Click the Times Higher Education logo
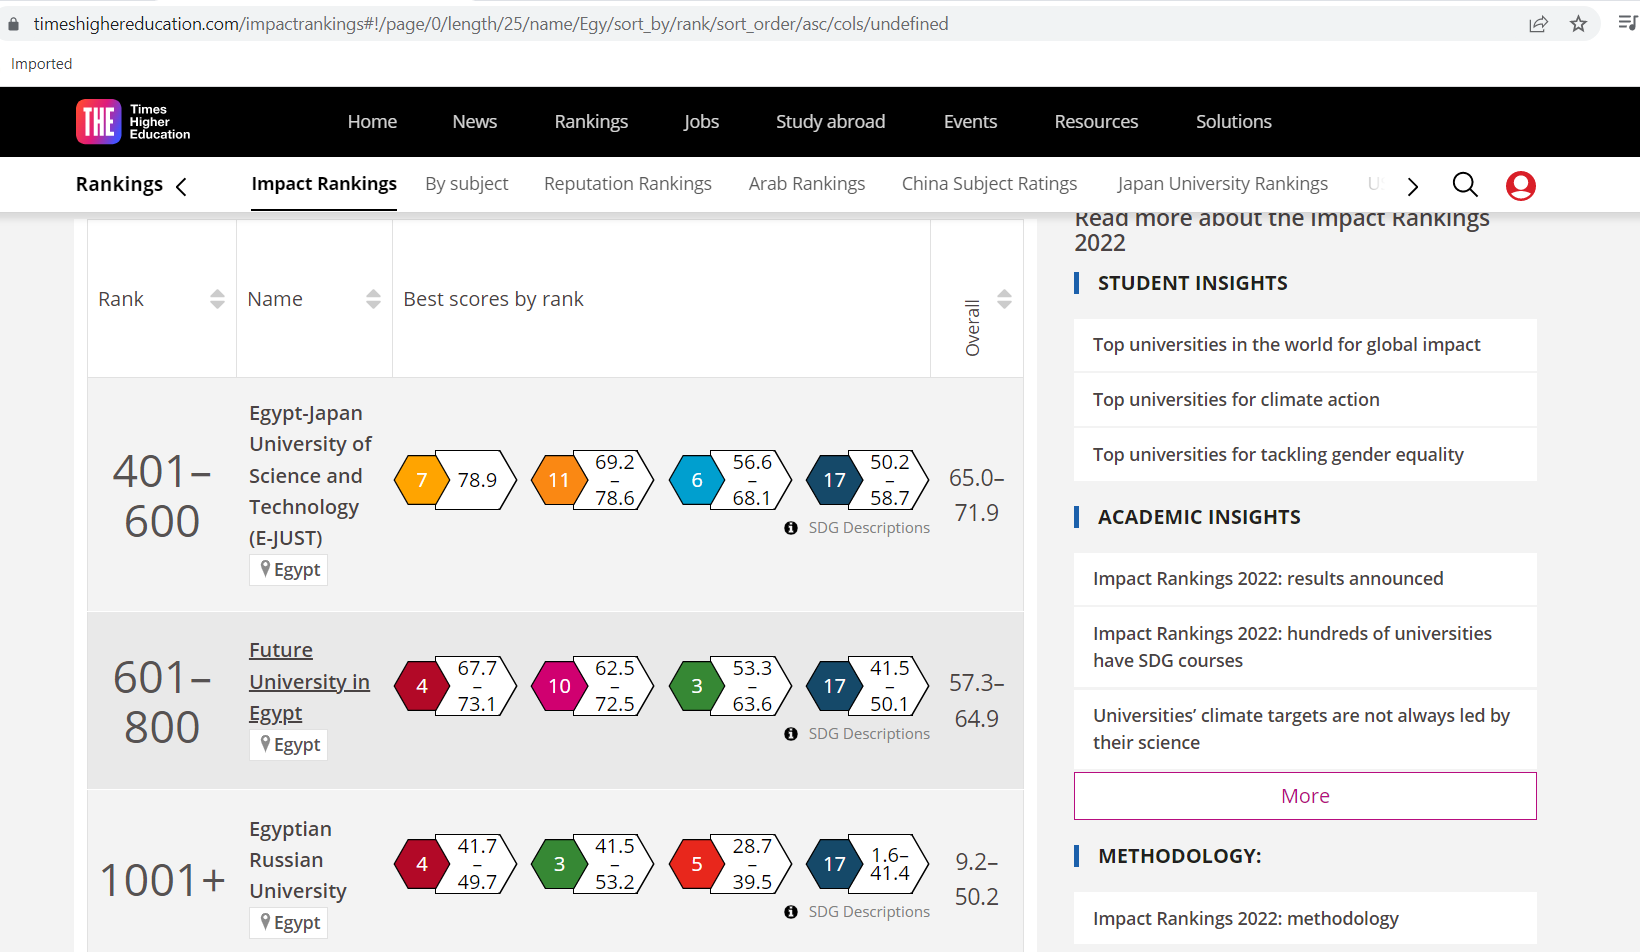Viewport: 1640px width, 952px height. pyautogui.click(x=133, y=122)
